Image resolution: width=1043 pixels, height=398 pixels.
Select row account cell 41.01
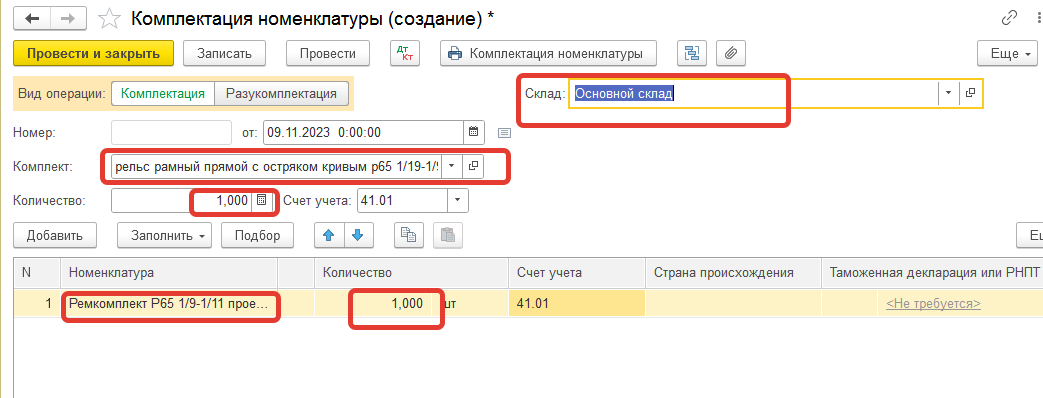(x=577, y=303)
